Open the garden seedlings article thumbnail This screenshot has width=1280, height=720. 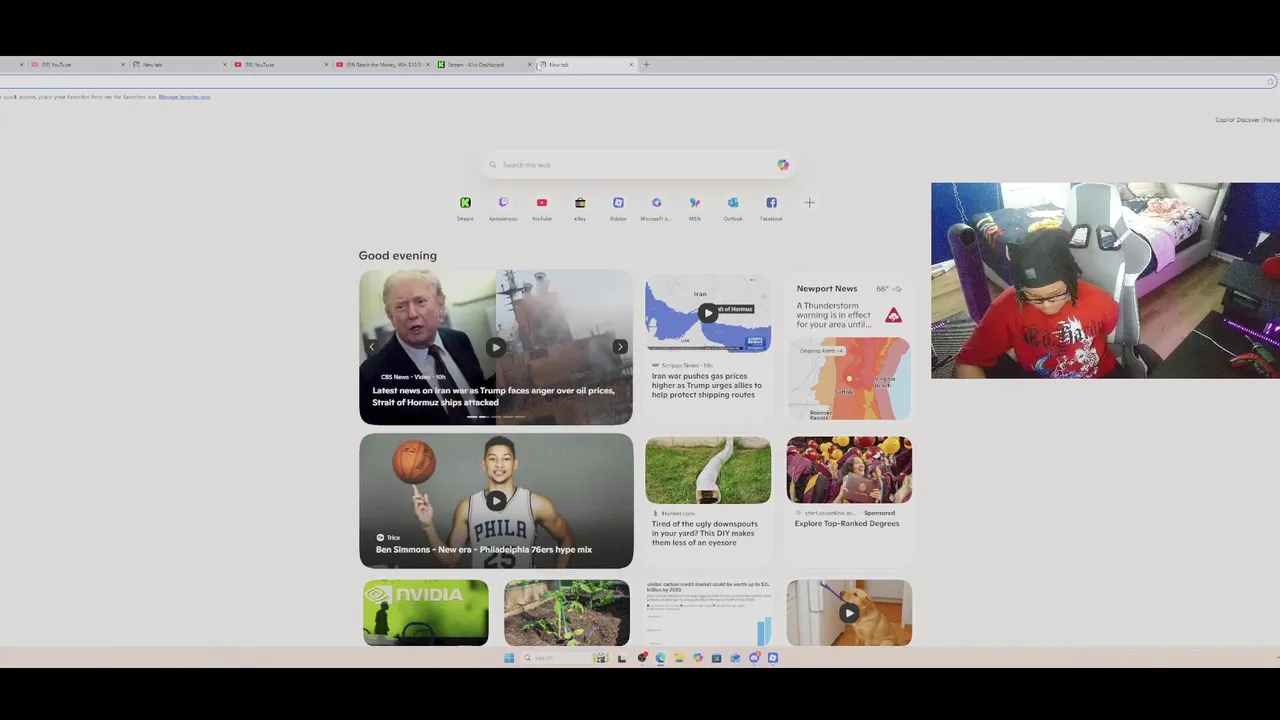tap(567, 613)
